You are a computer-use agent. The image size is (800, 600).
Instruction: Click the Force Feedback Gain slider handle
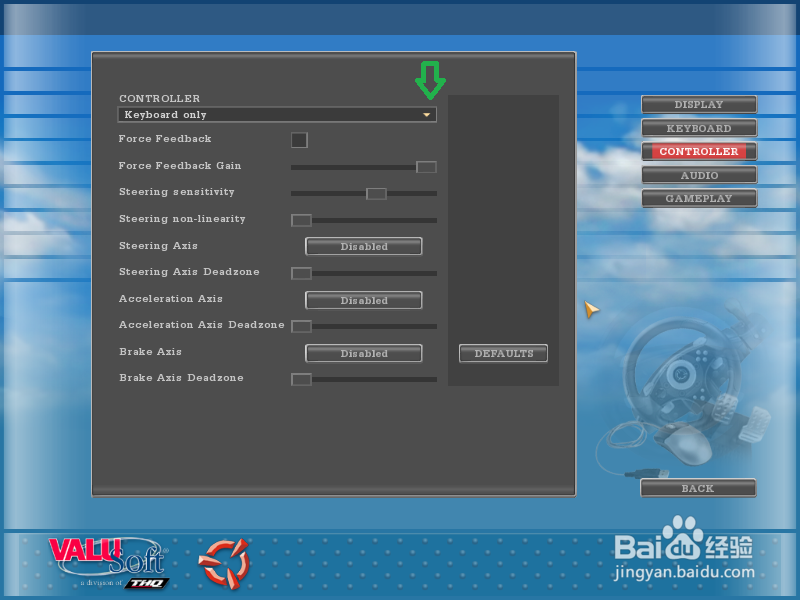click(426, 167)
